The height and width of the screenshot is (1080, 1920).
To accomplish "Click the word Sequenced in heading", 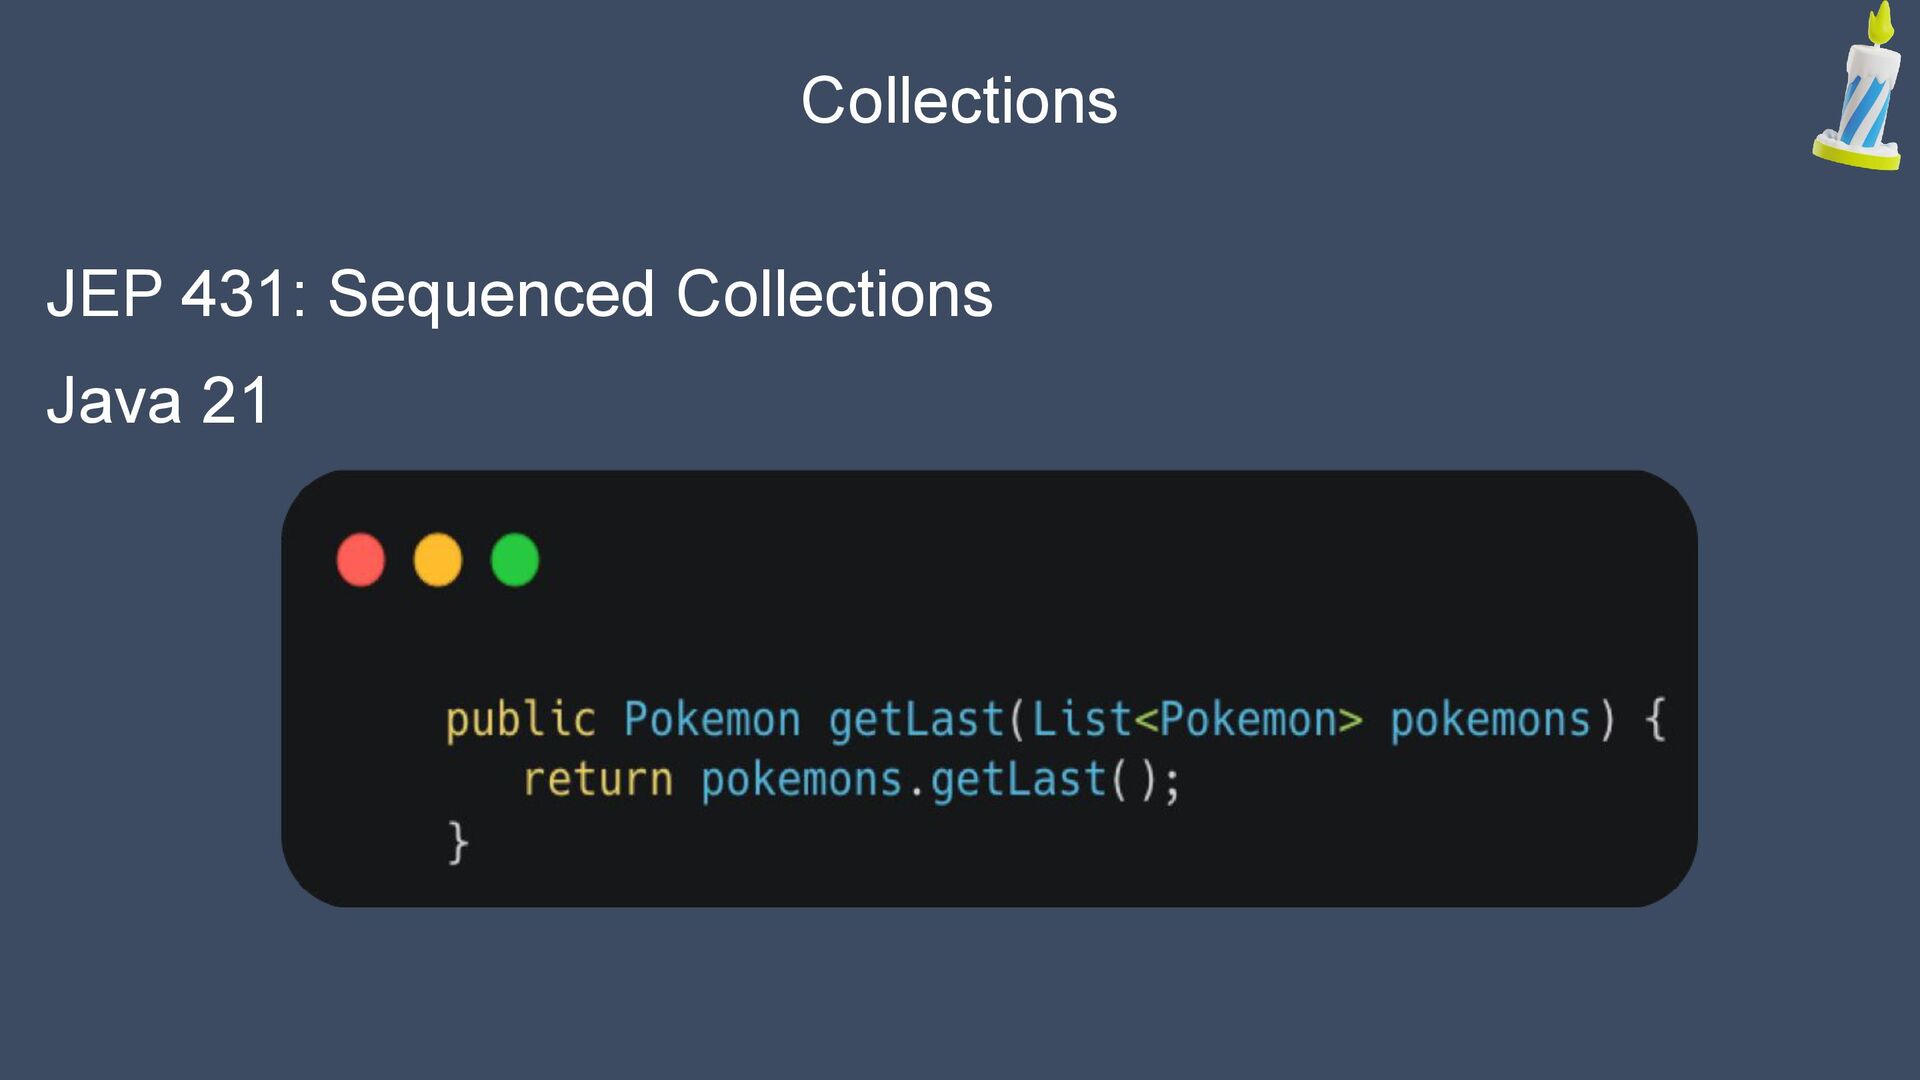I will (x=491, y=294).
